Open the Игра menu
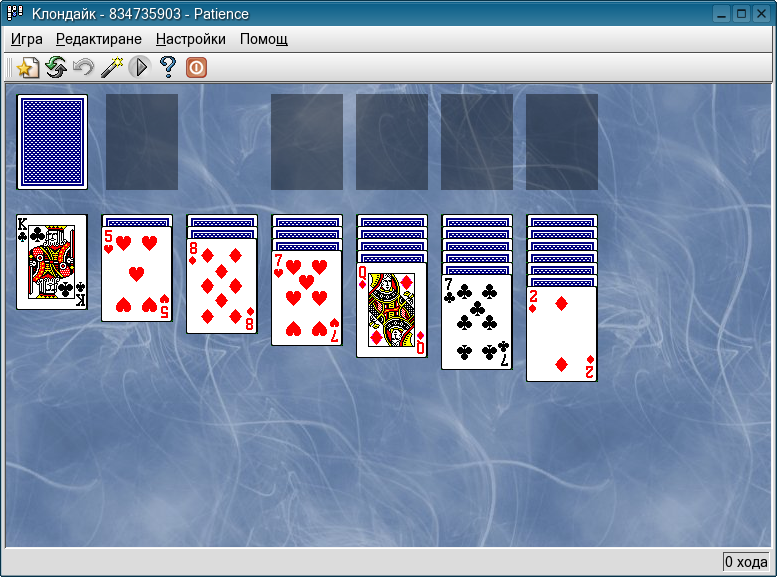777x577 pixels. [x=27, y=40]
